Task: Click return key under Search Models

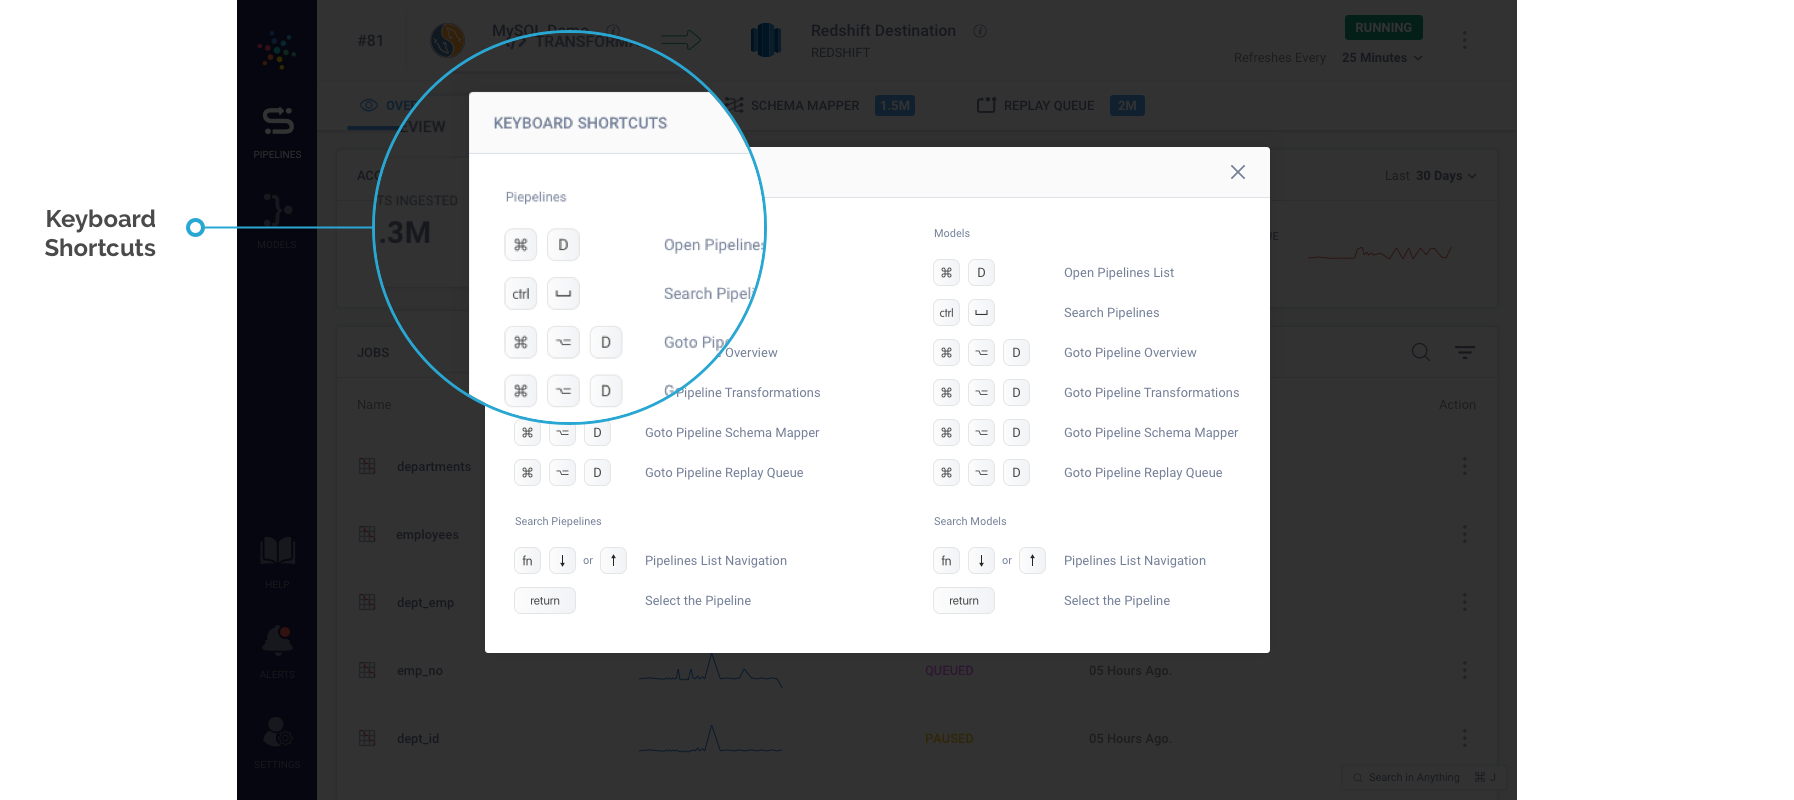Action: click(x=964, y=601)
